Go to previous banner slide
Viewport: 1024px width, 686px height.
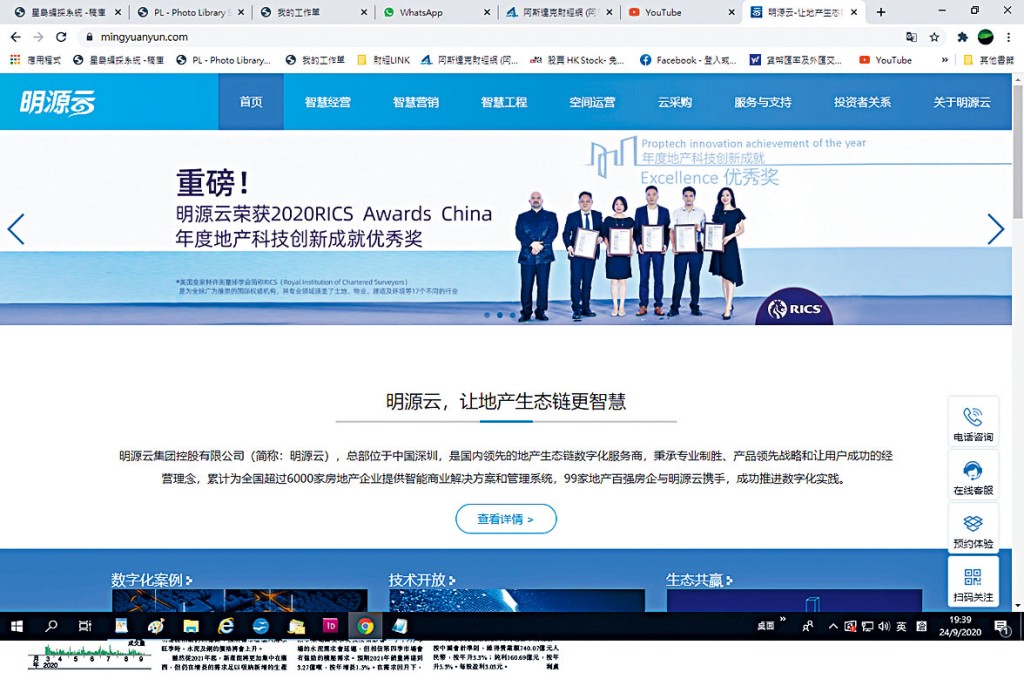pyautogui.click(x=16, y=229)
